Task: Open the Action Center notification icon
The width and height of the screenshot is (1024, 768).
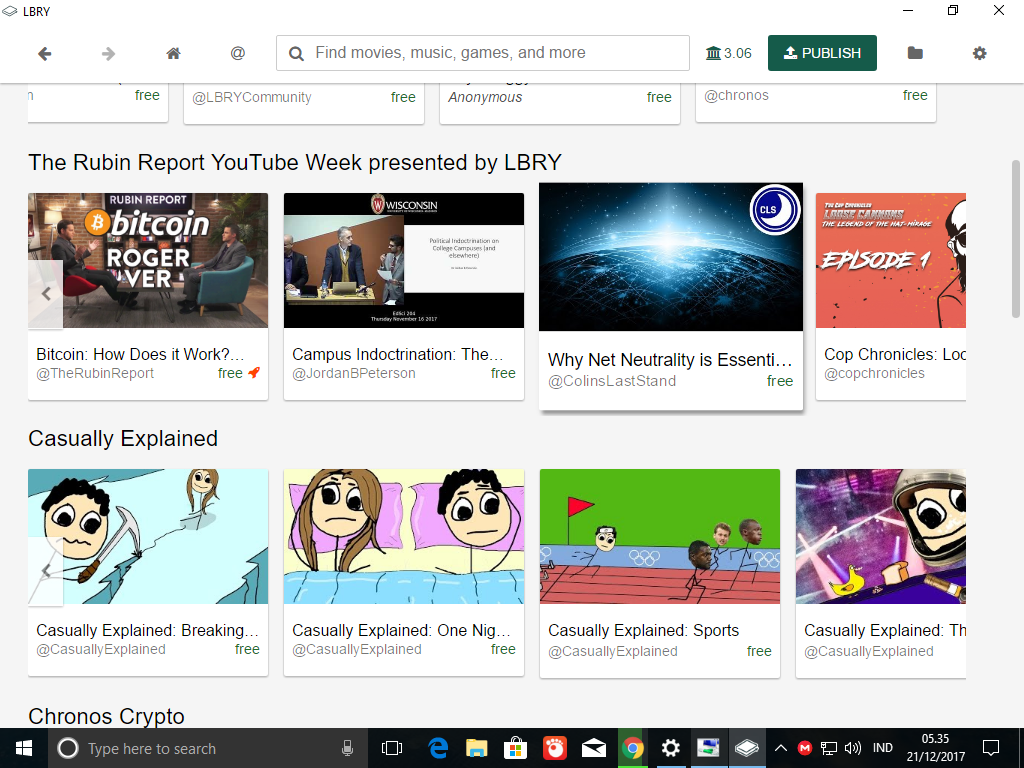Action: pos(991,748)
